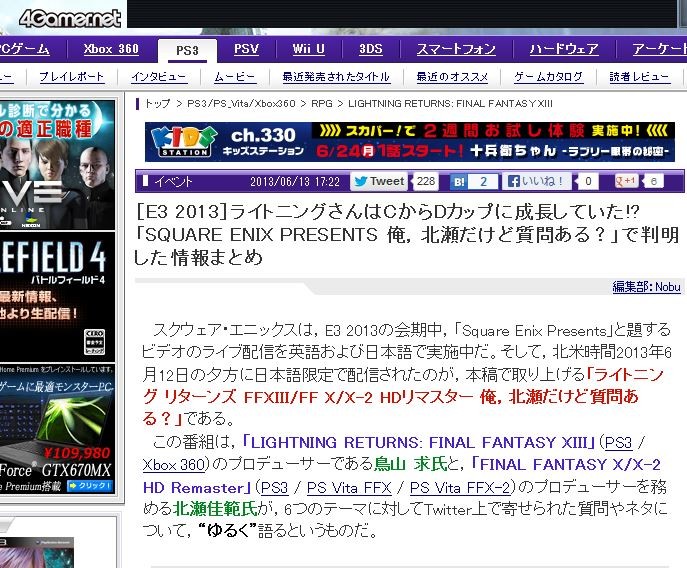The image size is (687, 568).
Task: Open LIGHTNING RETURNS: FINAL FANTASY XIII title link
Action: click(419, 442)
